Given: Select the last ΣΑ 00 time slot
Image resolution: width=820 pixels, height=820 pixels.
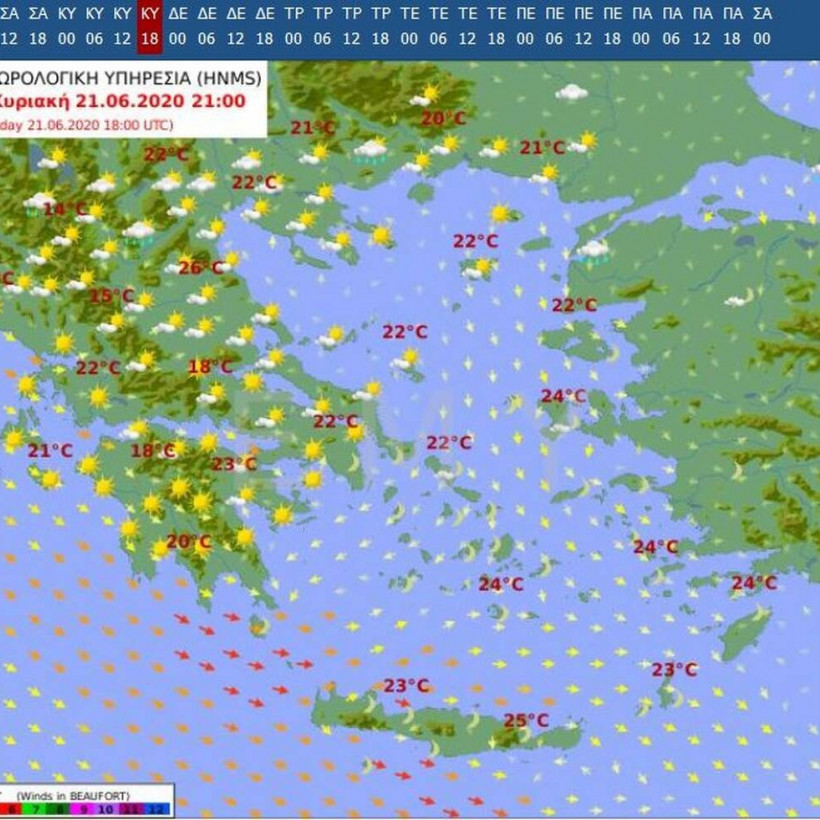Looking at the screenshot, I should (761, 25).
